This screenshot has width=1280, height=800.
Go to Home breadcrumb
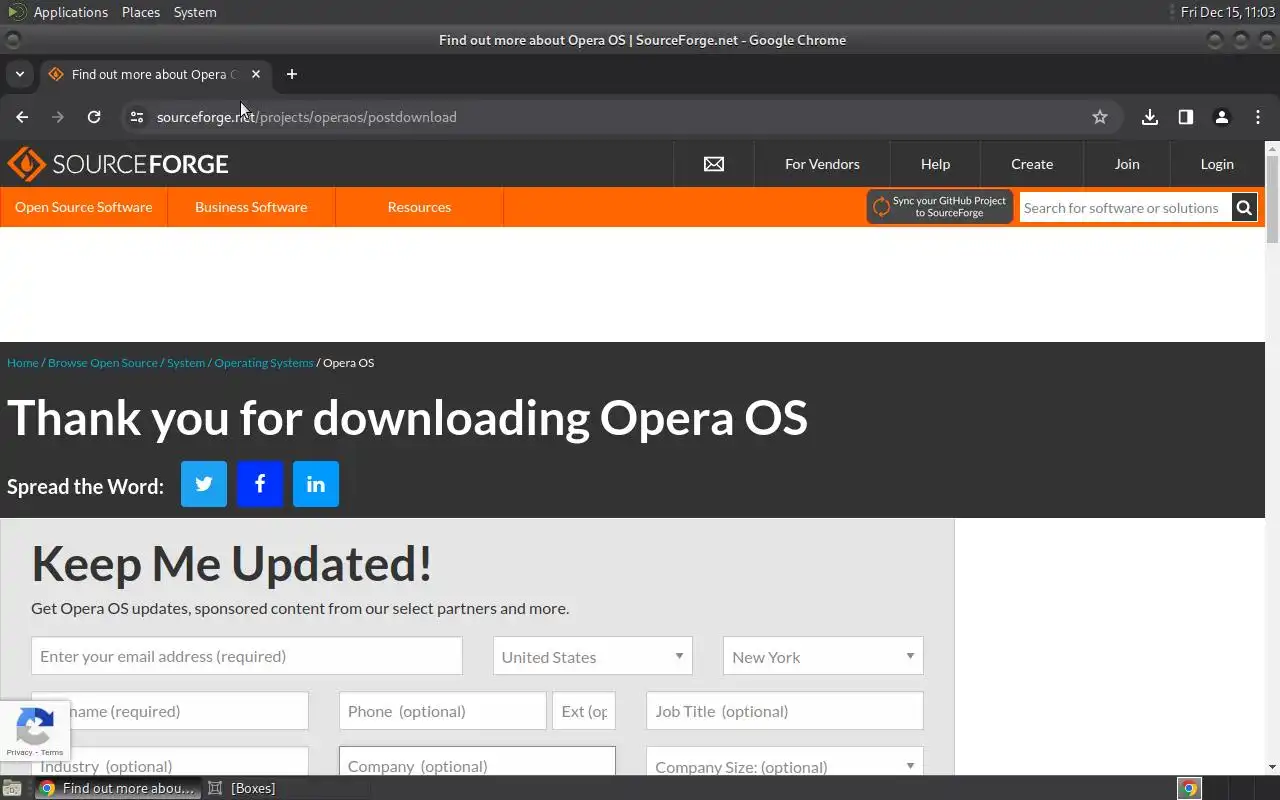(x=23, y=363)
